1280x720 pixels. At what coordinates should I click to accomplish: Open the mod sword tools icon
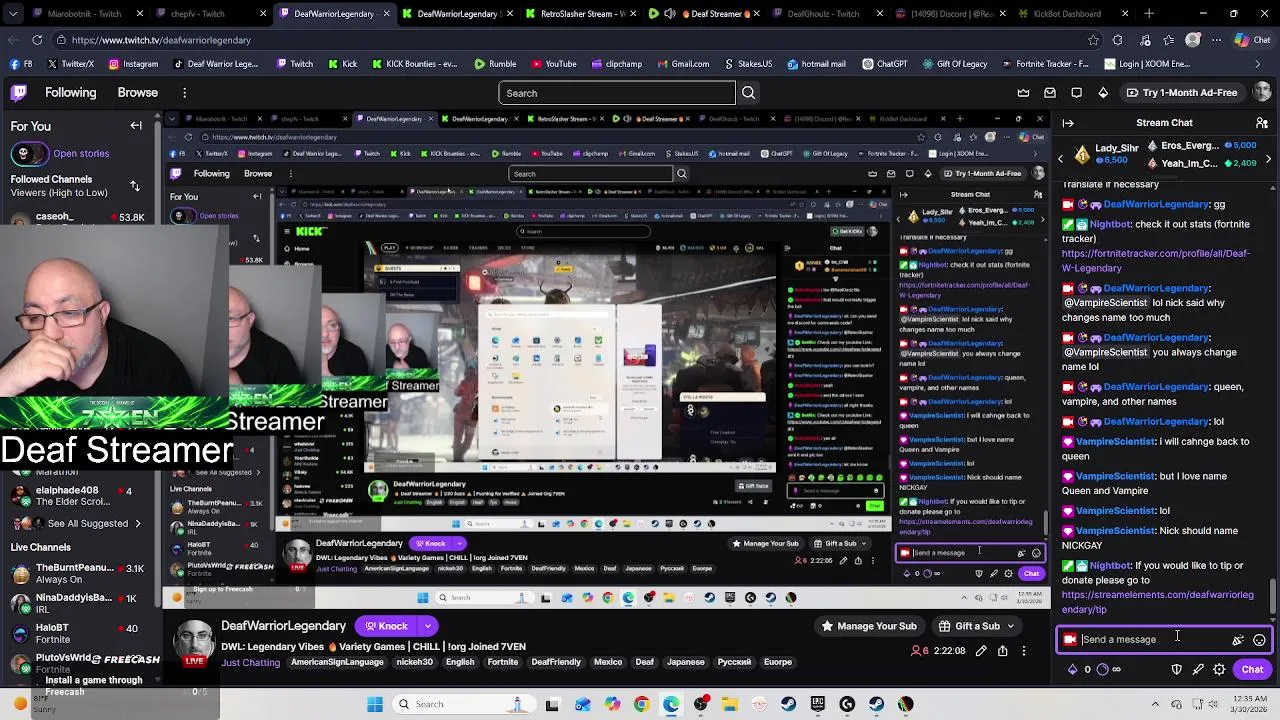click(x=1198, y=670)
